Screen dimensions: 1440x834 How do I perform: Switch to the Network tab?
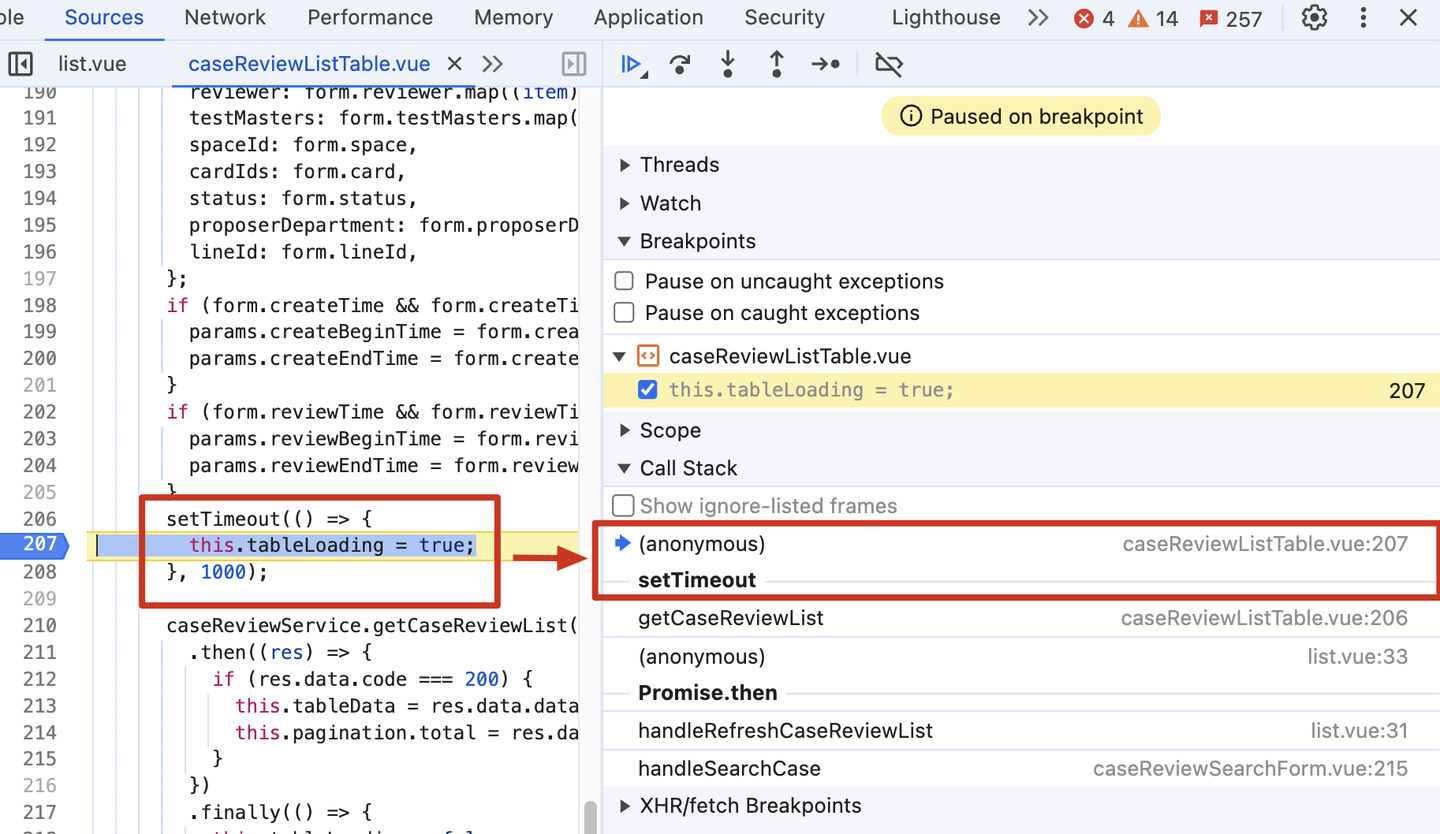pos(225,18)
